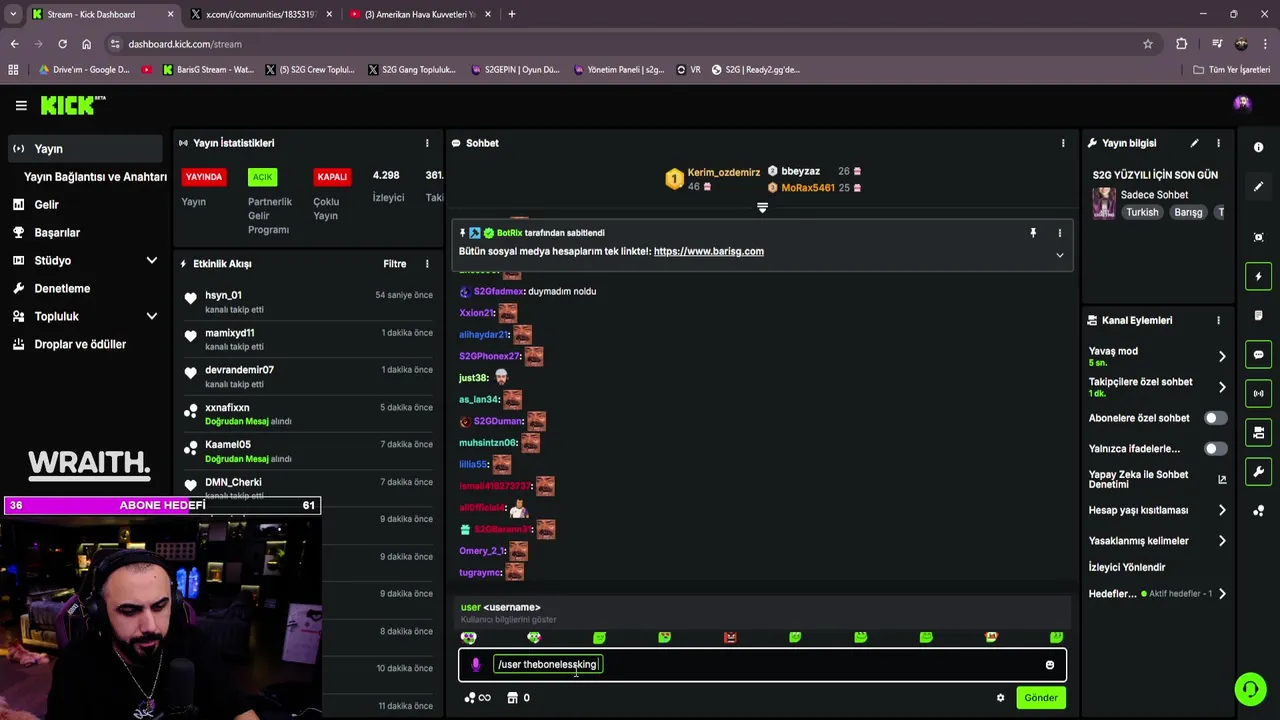1280x720 pixels.
Task: Click the Kick logo
Action: click(72, 105)
